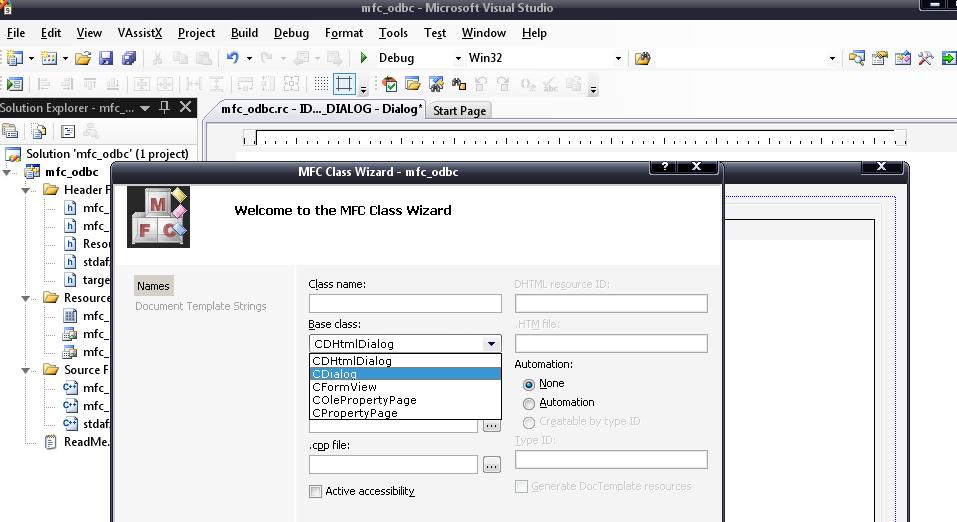Open the Format menu
Screen dimensions: 957x522
coord(344,33)
